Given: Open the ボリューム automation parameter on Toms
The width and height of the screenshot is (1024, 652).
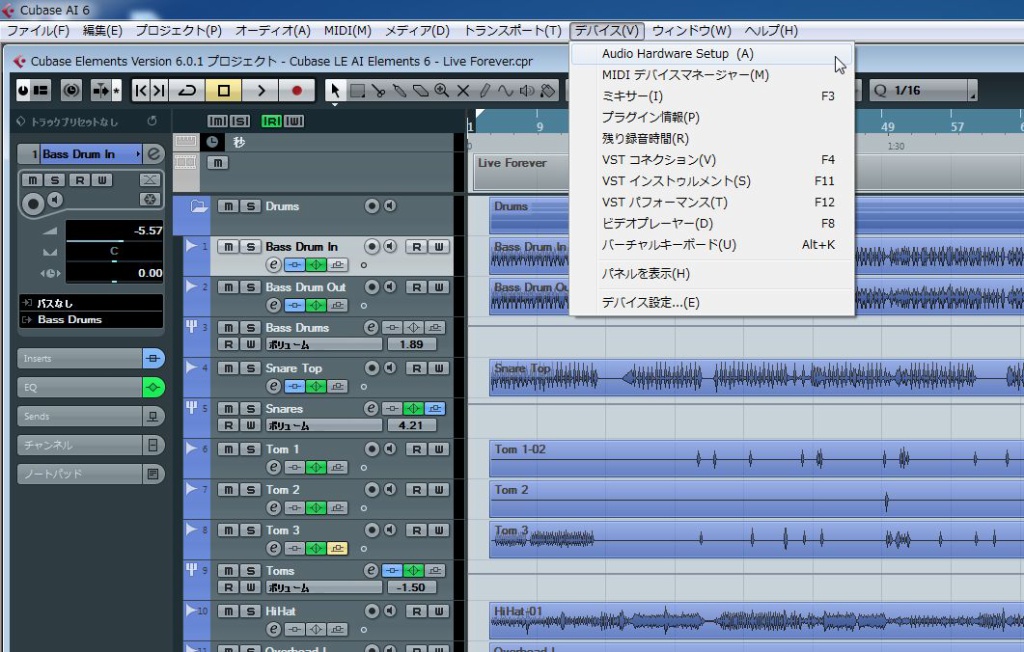Looking at the screenshot, I should point(323,587).
